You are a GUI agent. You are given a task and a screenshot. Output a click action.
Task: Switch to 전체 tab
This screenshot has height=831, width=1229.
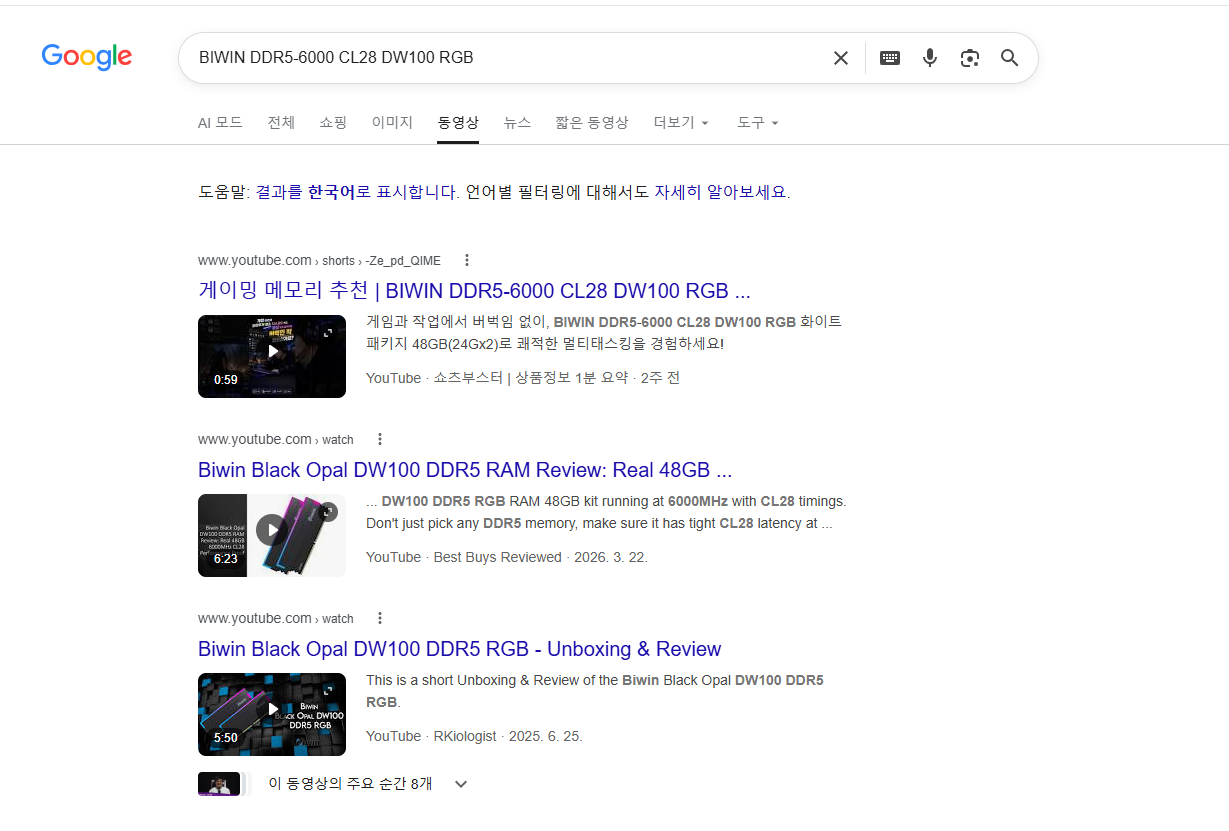pos(281,123)
